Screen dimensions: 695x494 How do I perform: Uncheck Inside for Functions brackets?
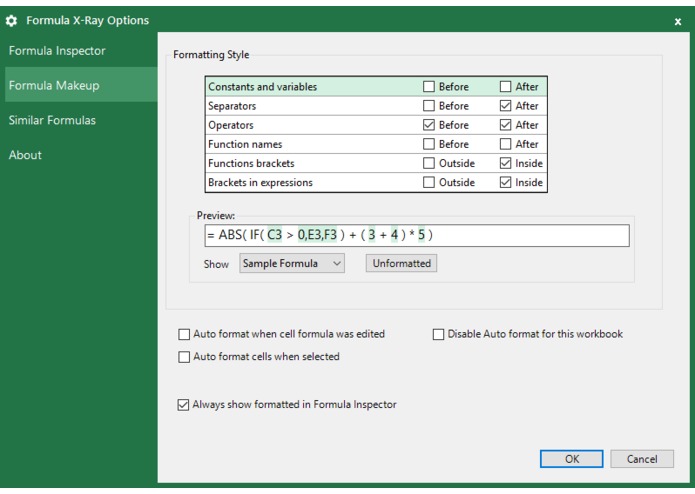pos(505,163)
